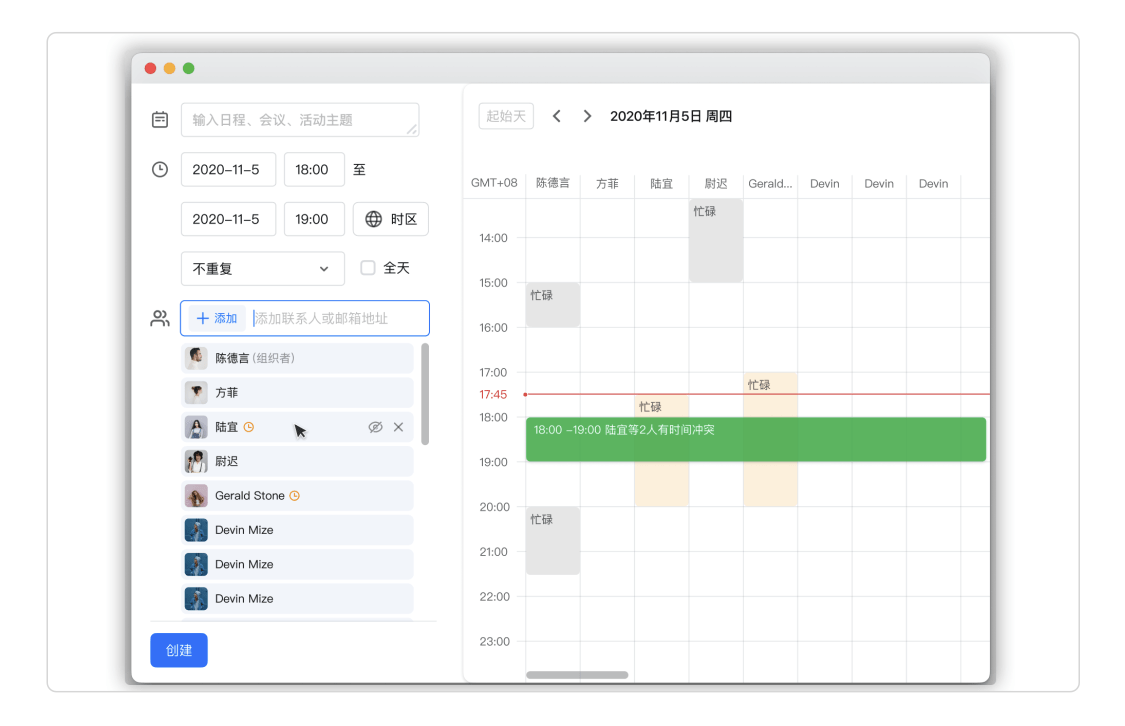Remove 陆宜 from attendees with X
The height and width of the screenshot is (726, 1125).
point(398,427)
